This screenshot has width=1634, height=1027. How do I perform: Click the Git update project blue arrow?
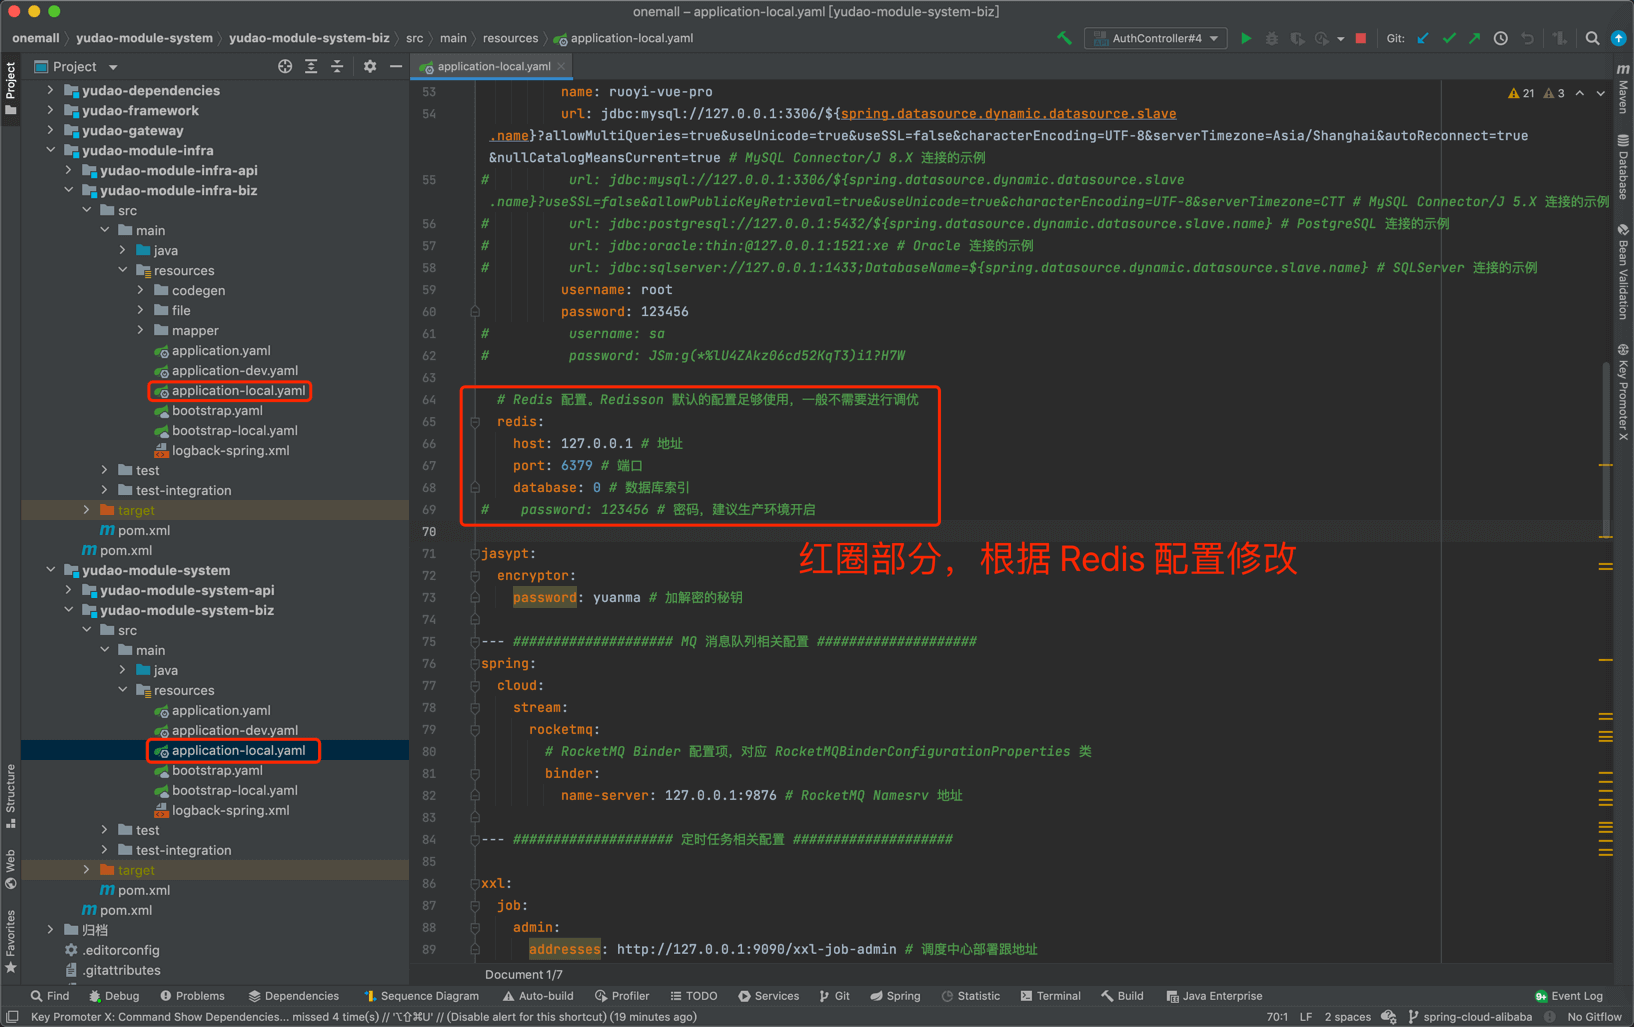point(1423,38)
